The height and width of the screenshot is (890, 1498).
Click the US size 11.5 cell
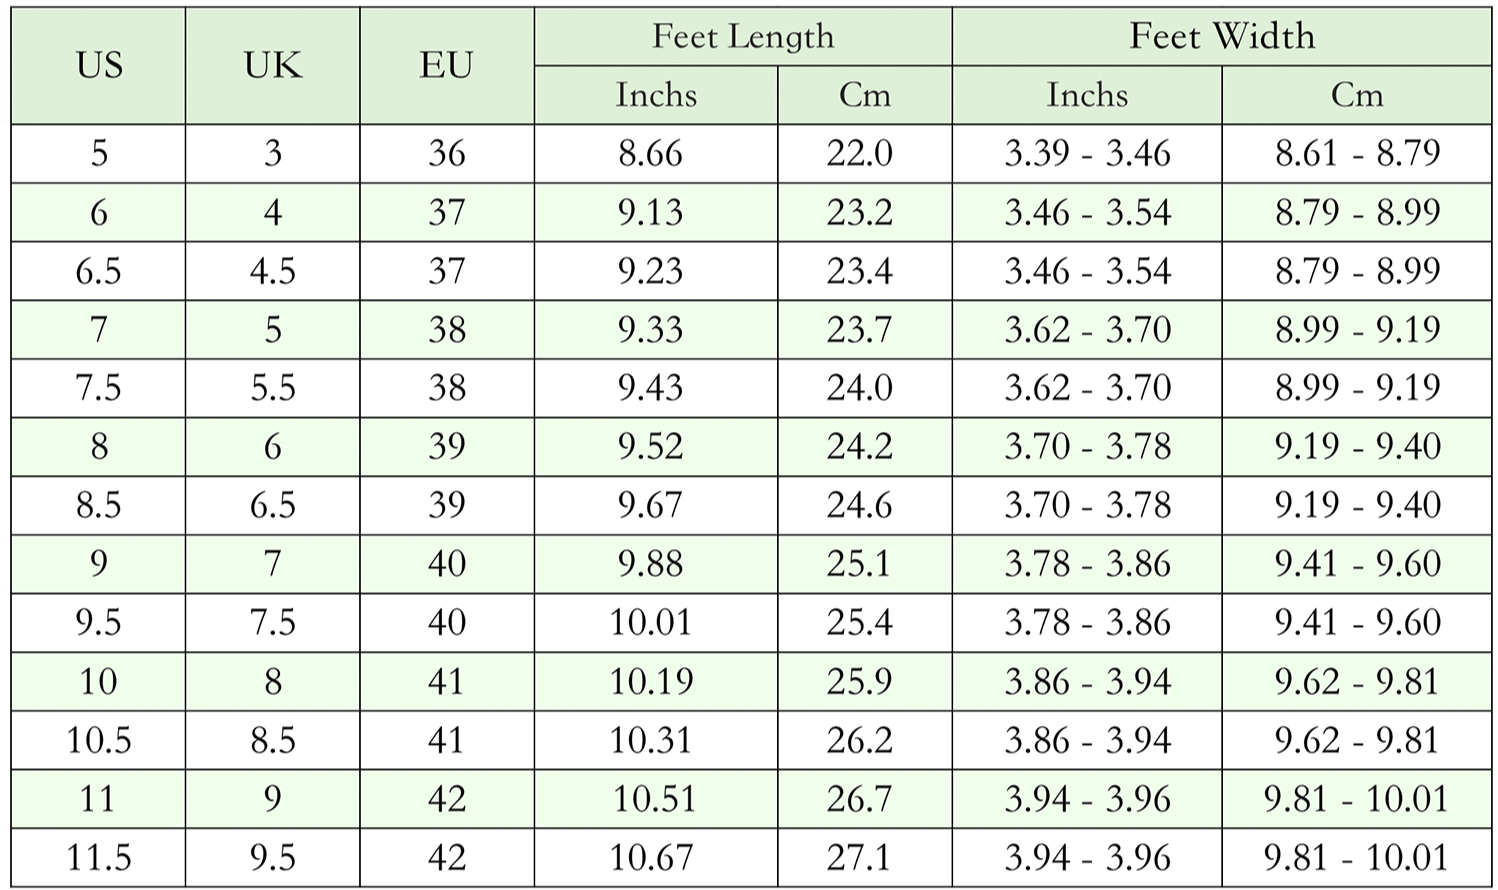tap(99, 857)
